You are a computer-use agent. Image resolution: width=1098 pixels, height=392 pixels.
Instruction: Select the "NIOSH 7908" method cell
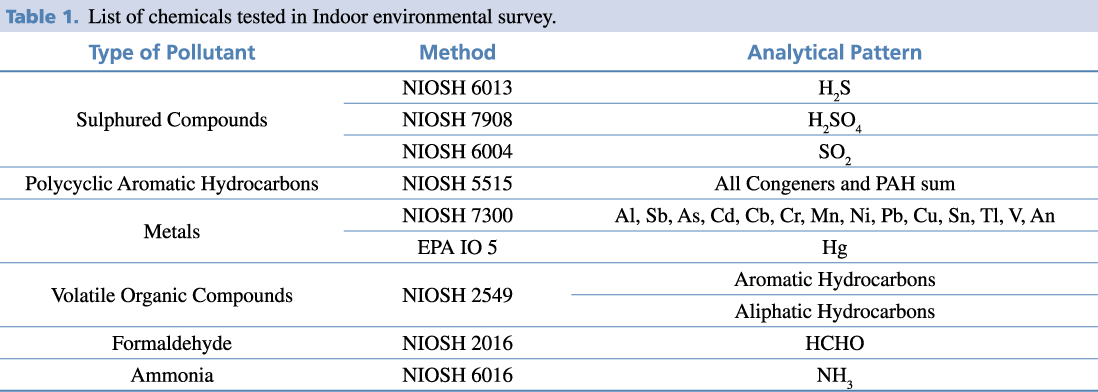pyautogui.click(x=457, y=120)
